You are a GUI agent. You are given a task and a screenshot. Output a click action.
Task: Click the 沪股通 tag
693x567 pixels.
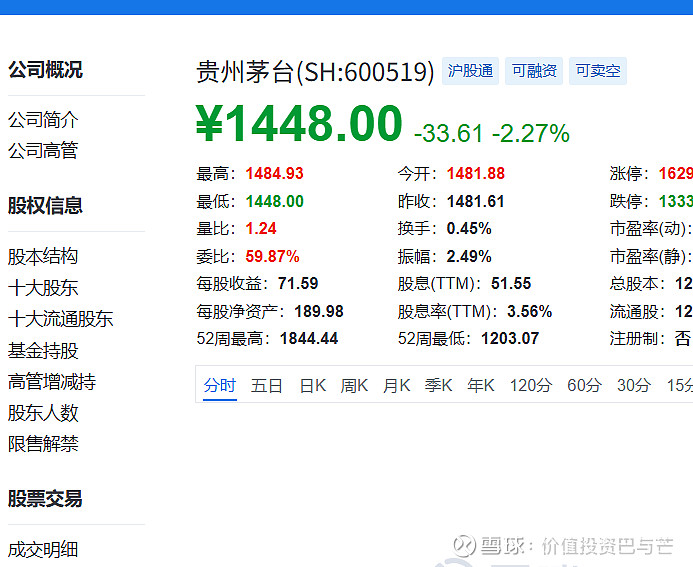470,71
